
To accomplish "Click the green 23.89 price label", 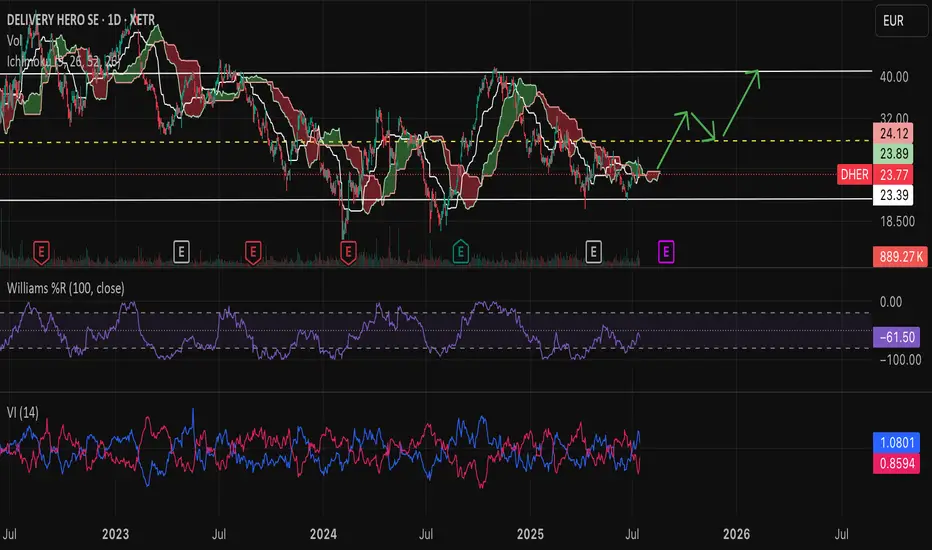I will tap(893, 153).
